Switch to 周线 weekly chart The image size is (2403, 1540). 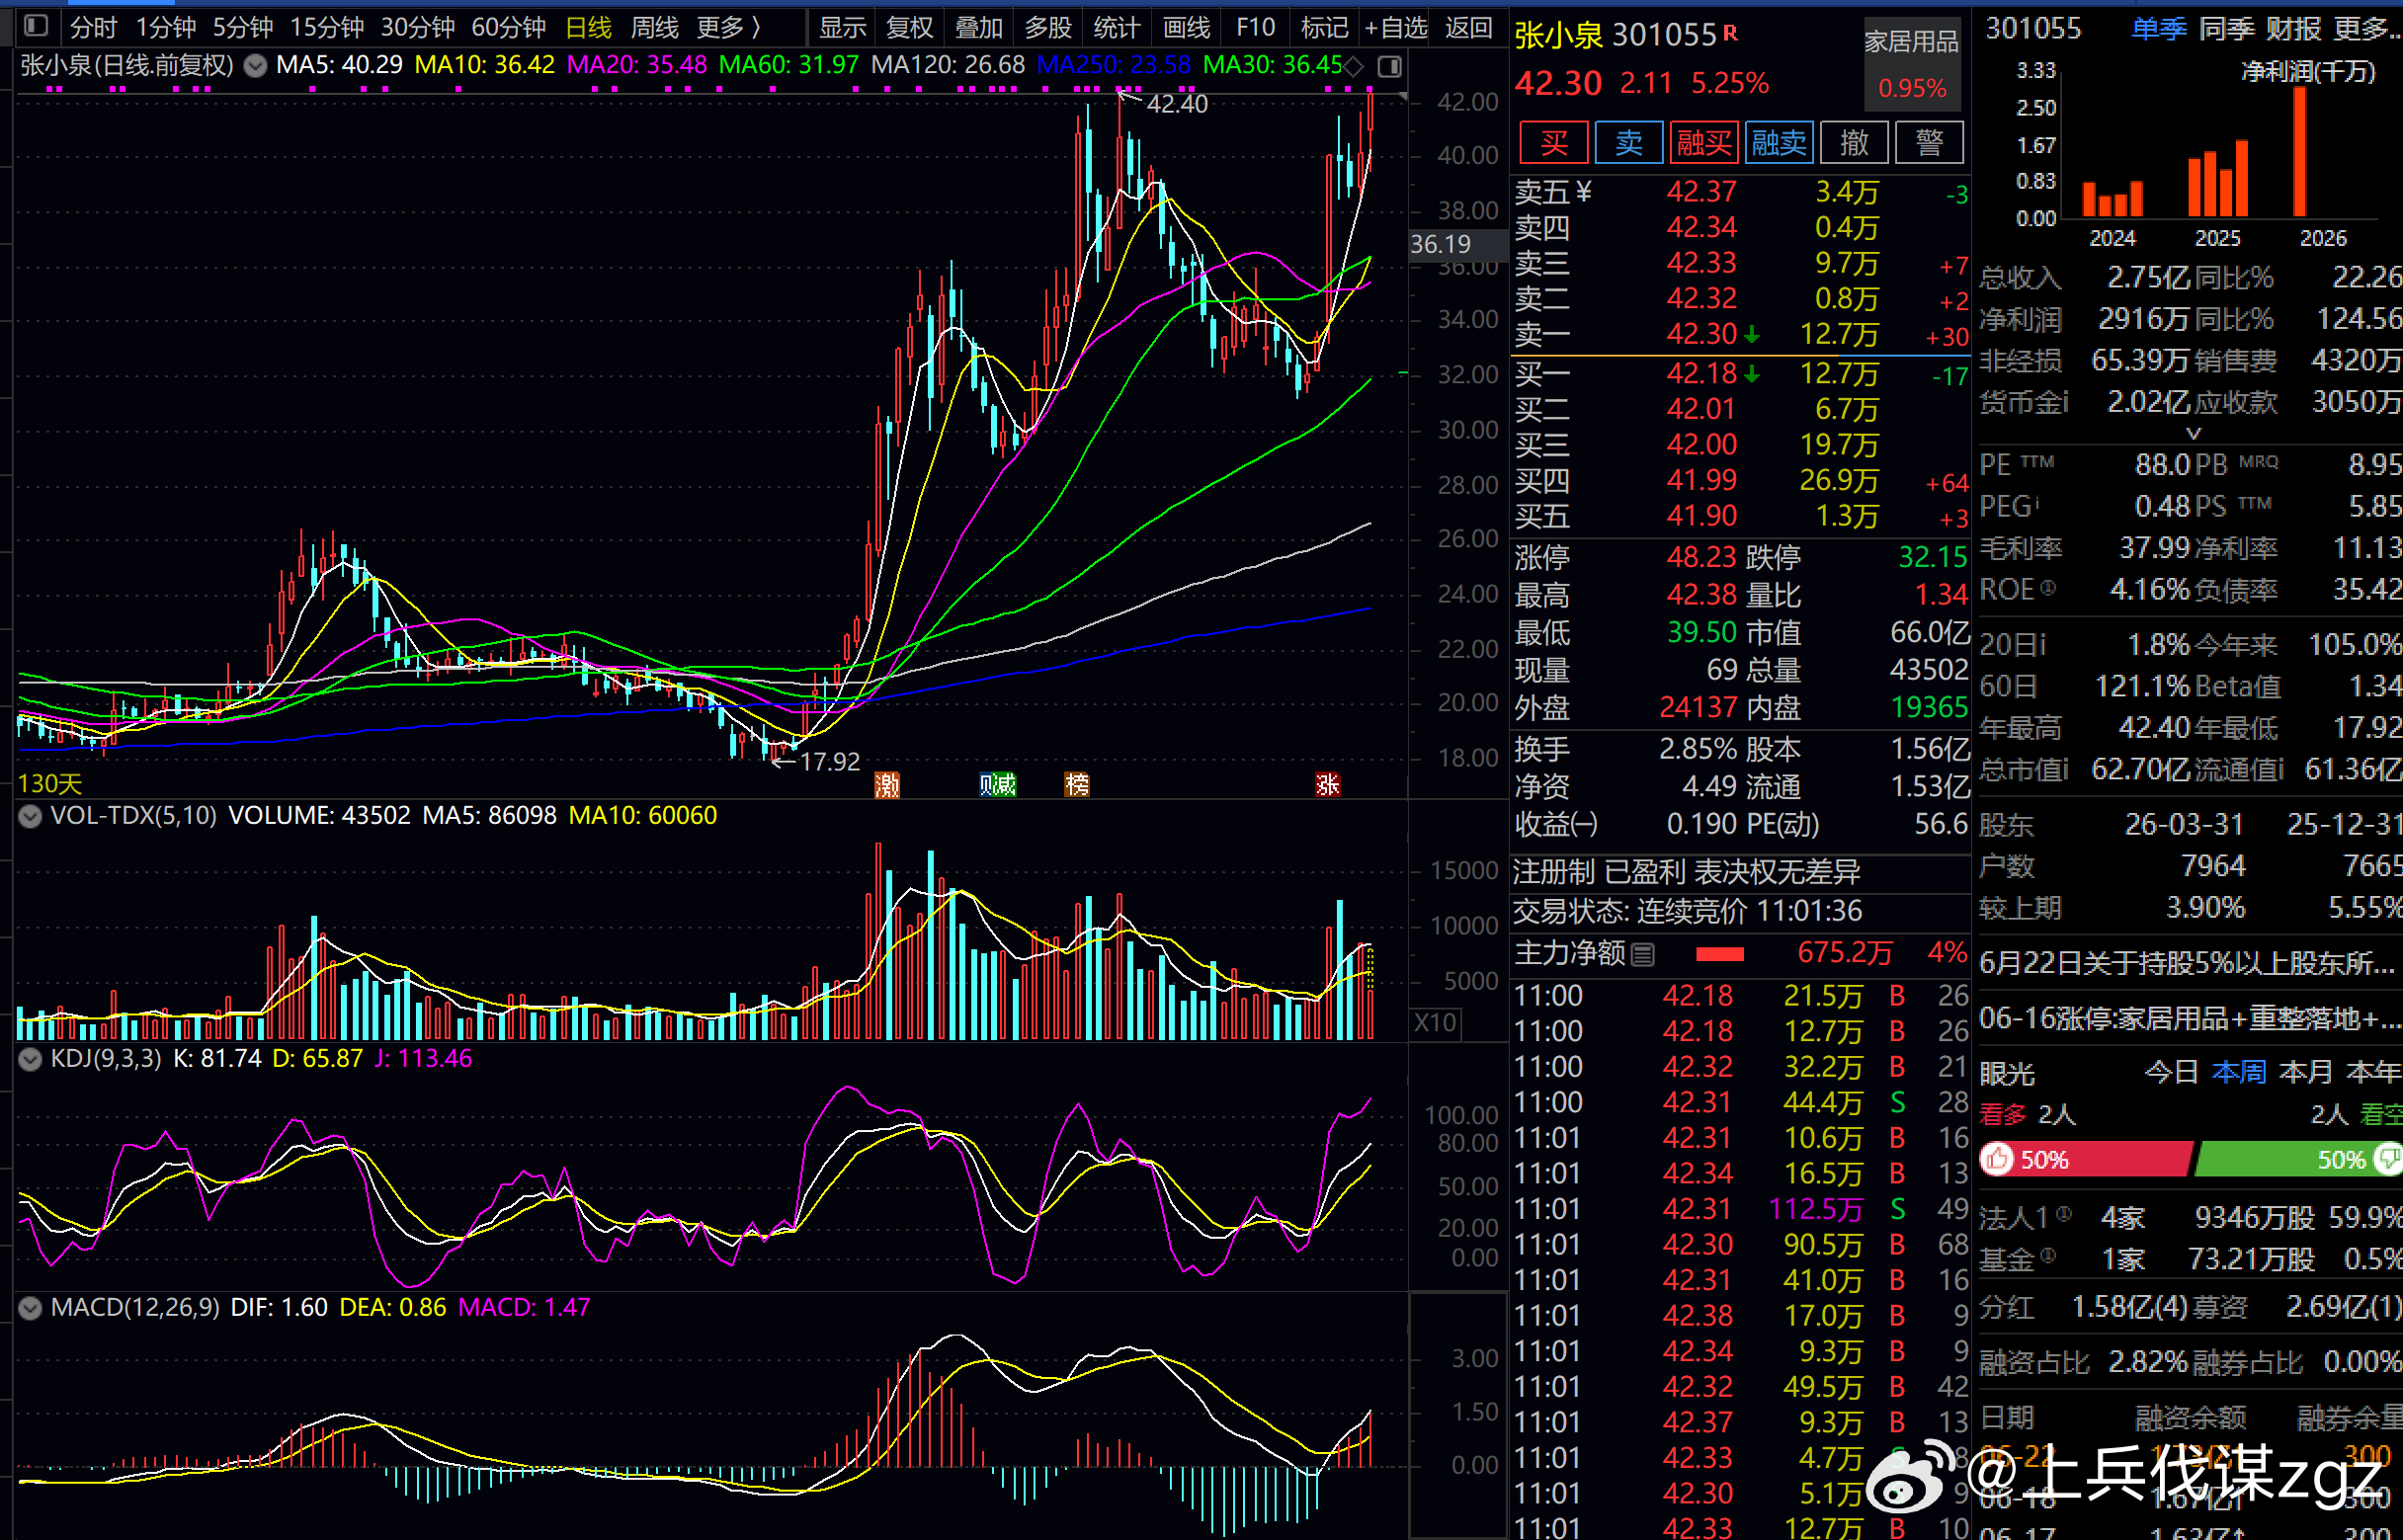[655, 27]
